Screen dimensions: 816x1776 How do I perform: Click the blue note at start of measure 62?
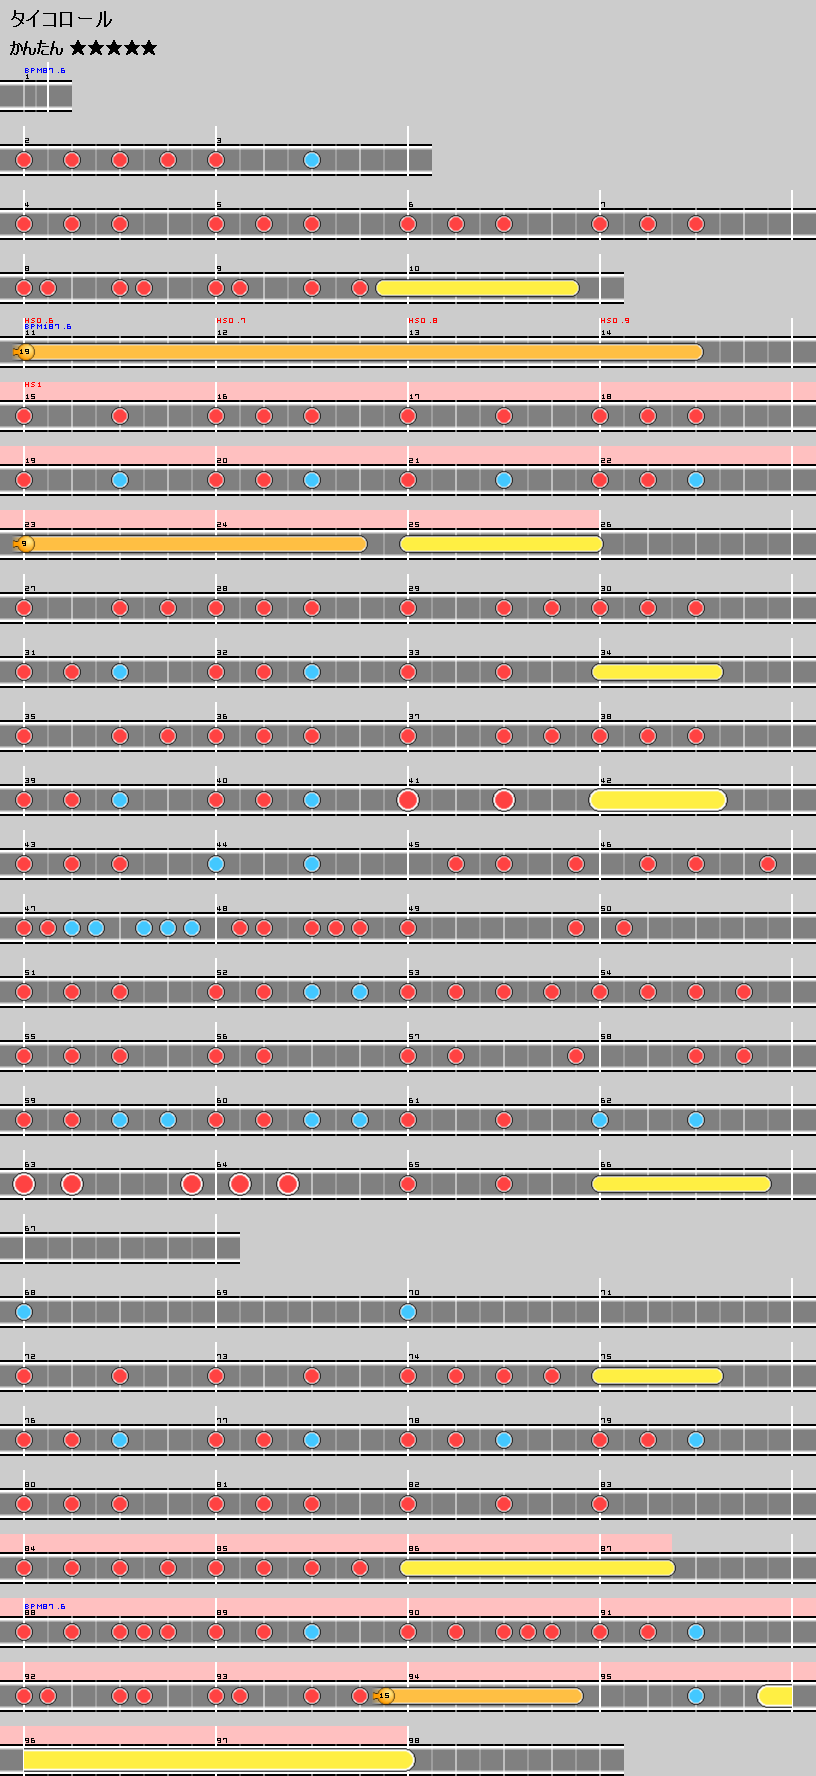coord(600,1120)
